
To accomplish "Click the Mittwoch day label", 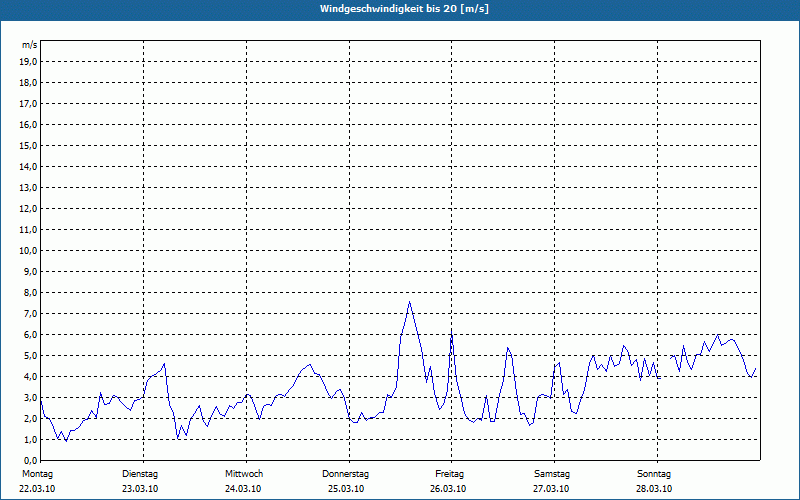I will pos(244,474).
